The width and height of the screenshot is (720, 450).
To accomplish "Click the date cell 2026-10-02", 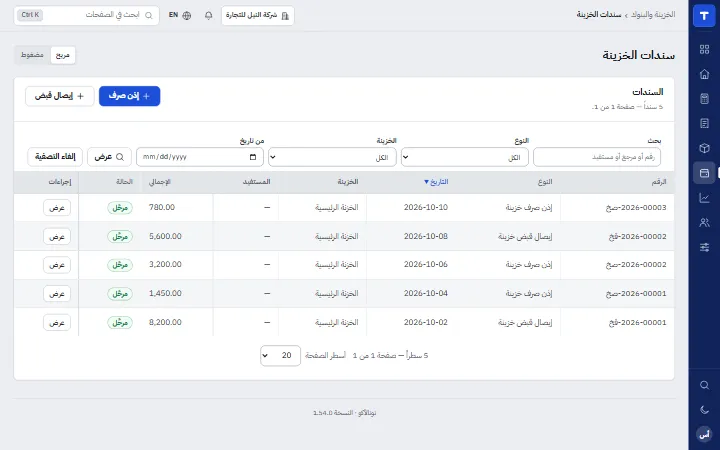I will pos(426,322).
